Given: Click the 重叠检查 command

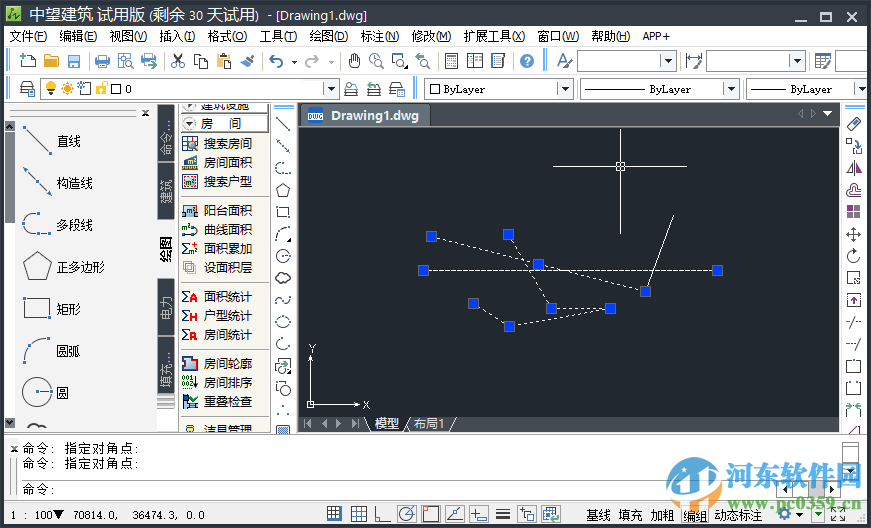Looking at the screenshot, I should 217,401.
